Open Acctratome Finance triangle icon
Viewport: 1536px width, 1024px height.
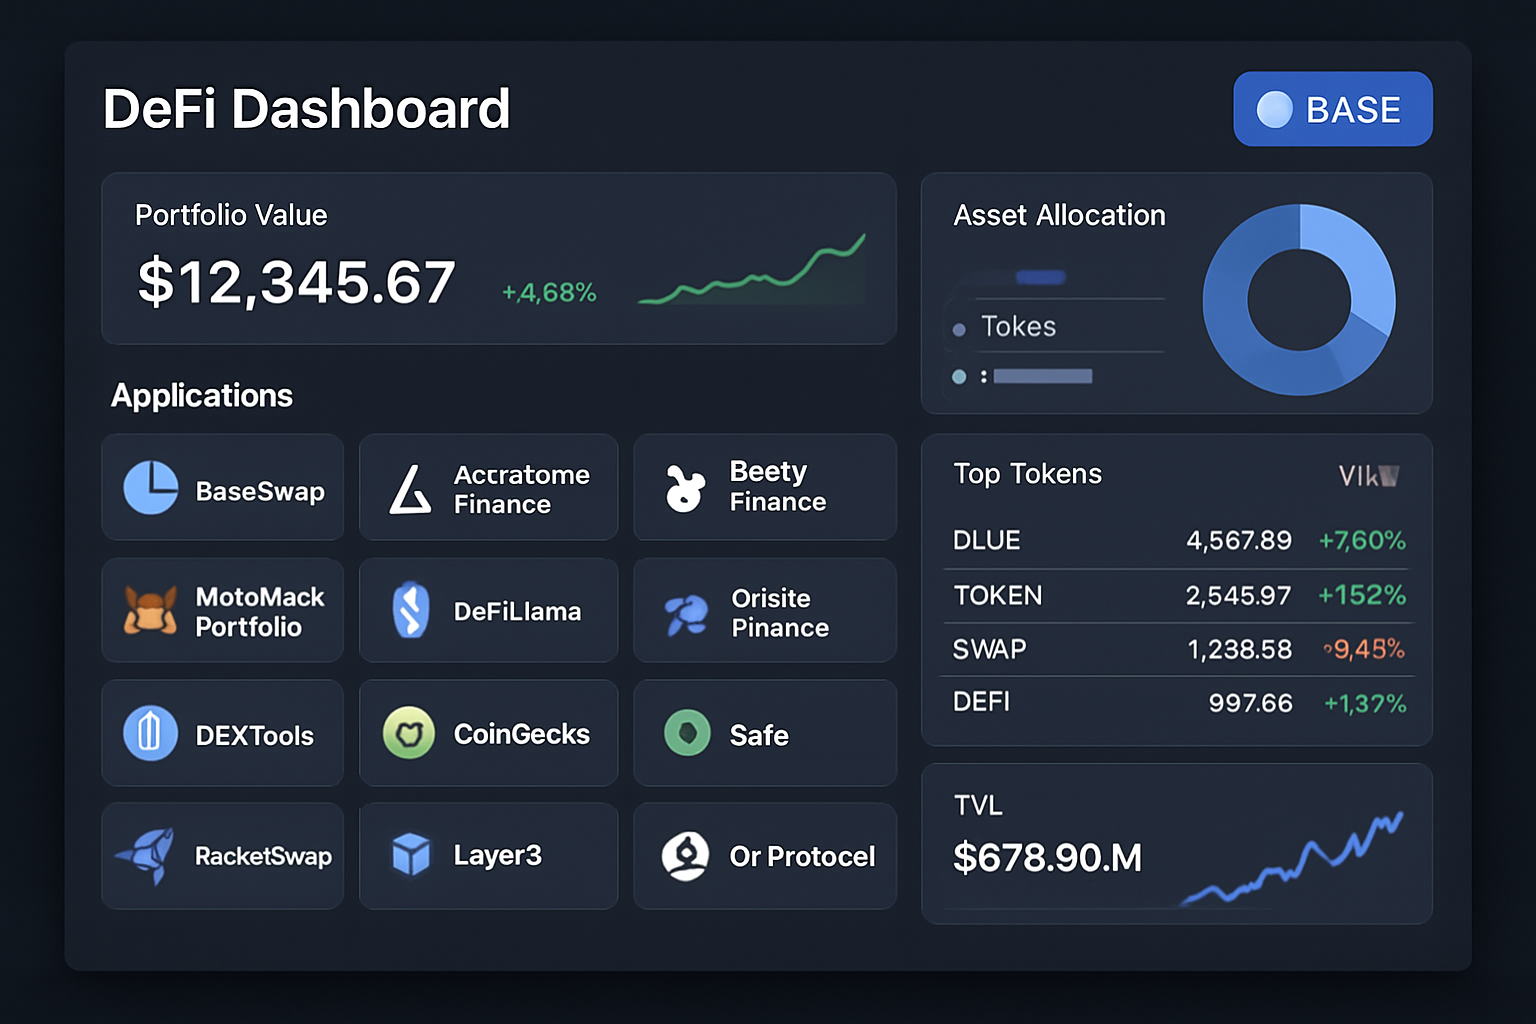(x=410, y=489)
